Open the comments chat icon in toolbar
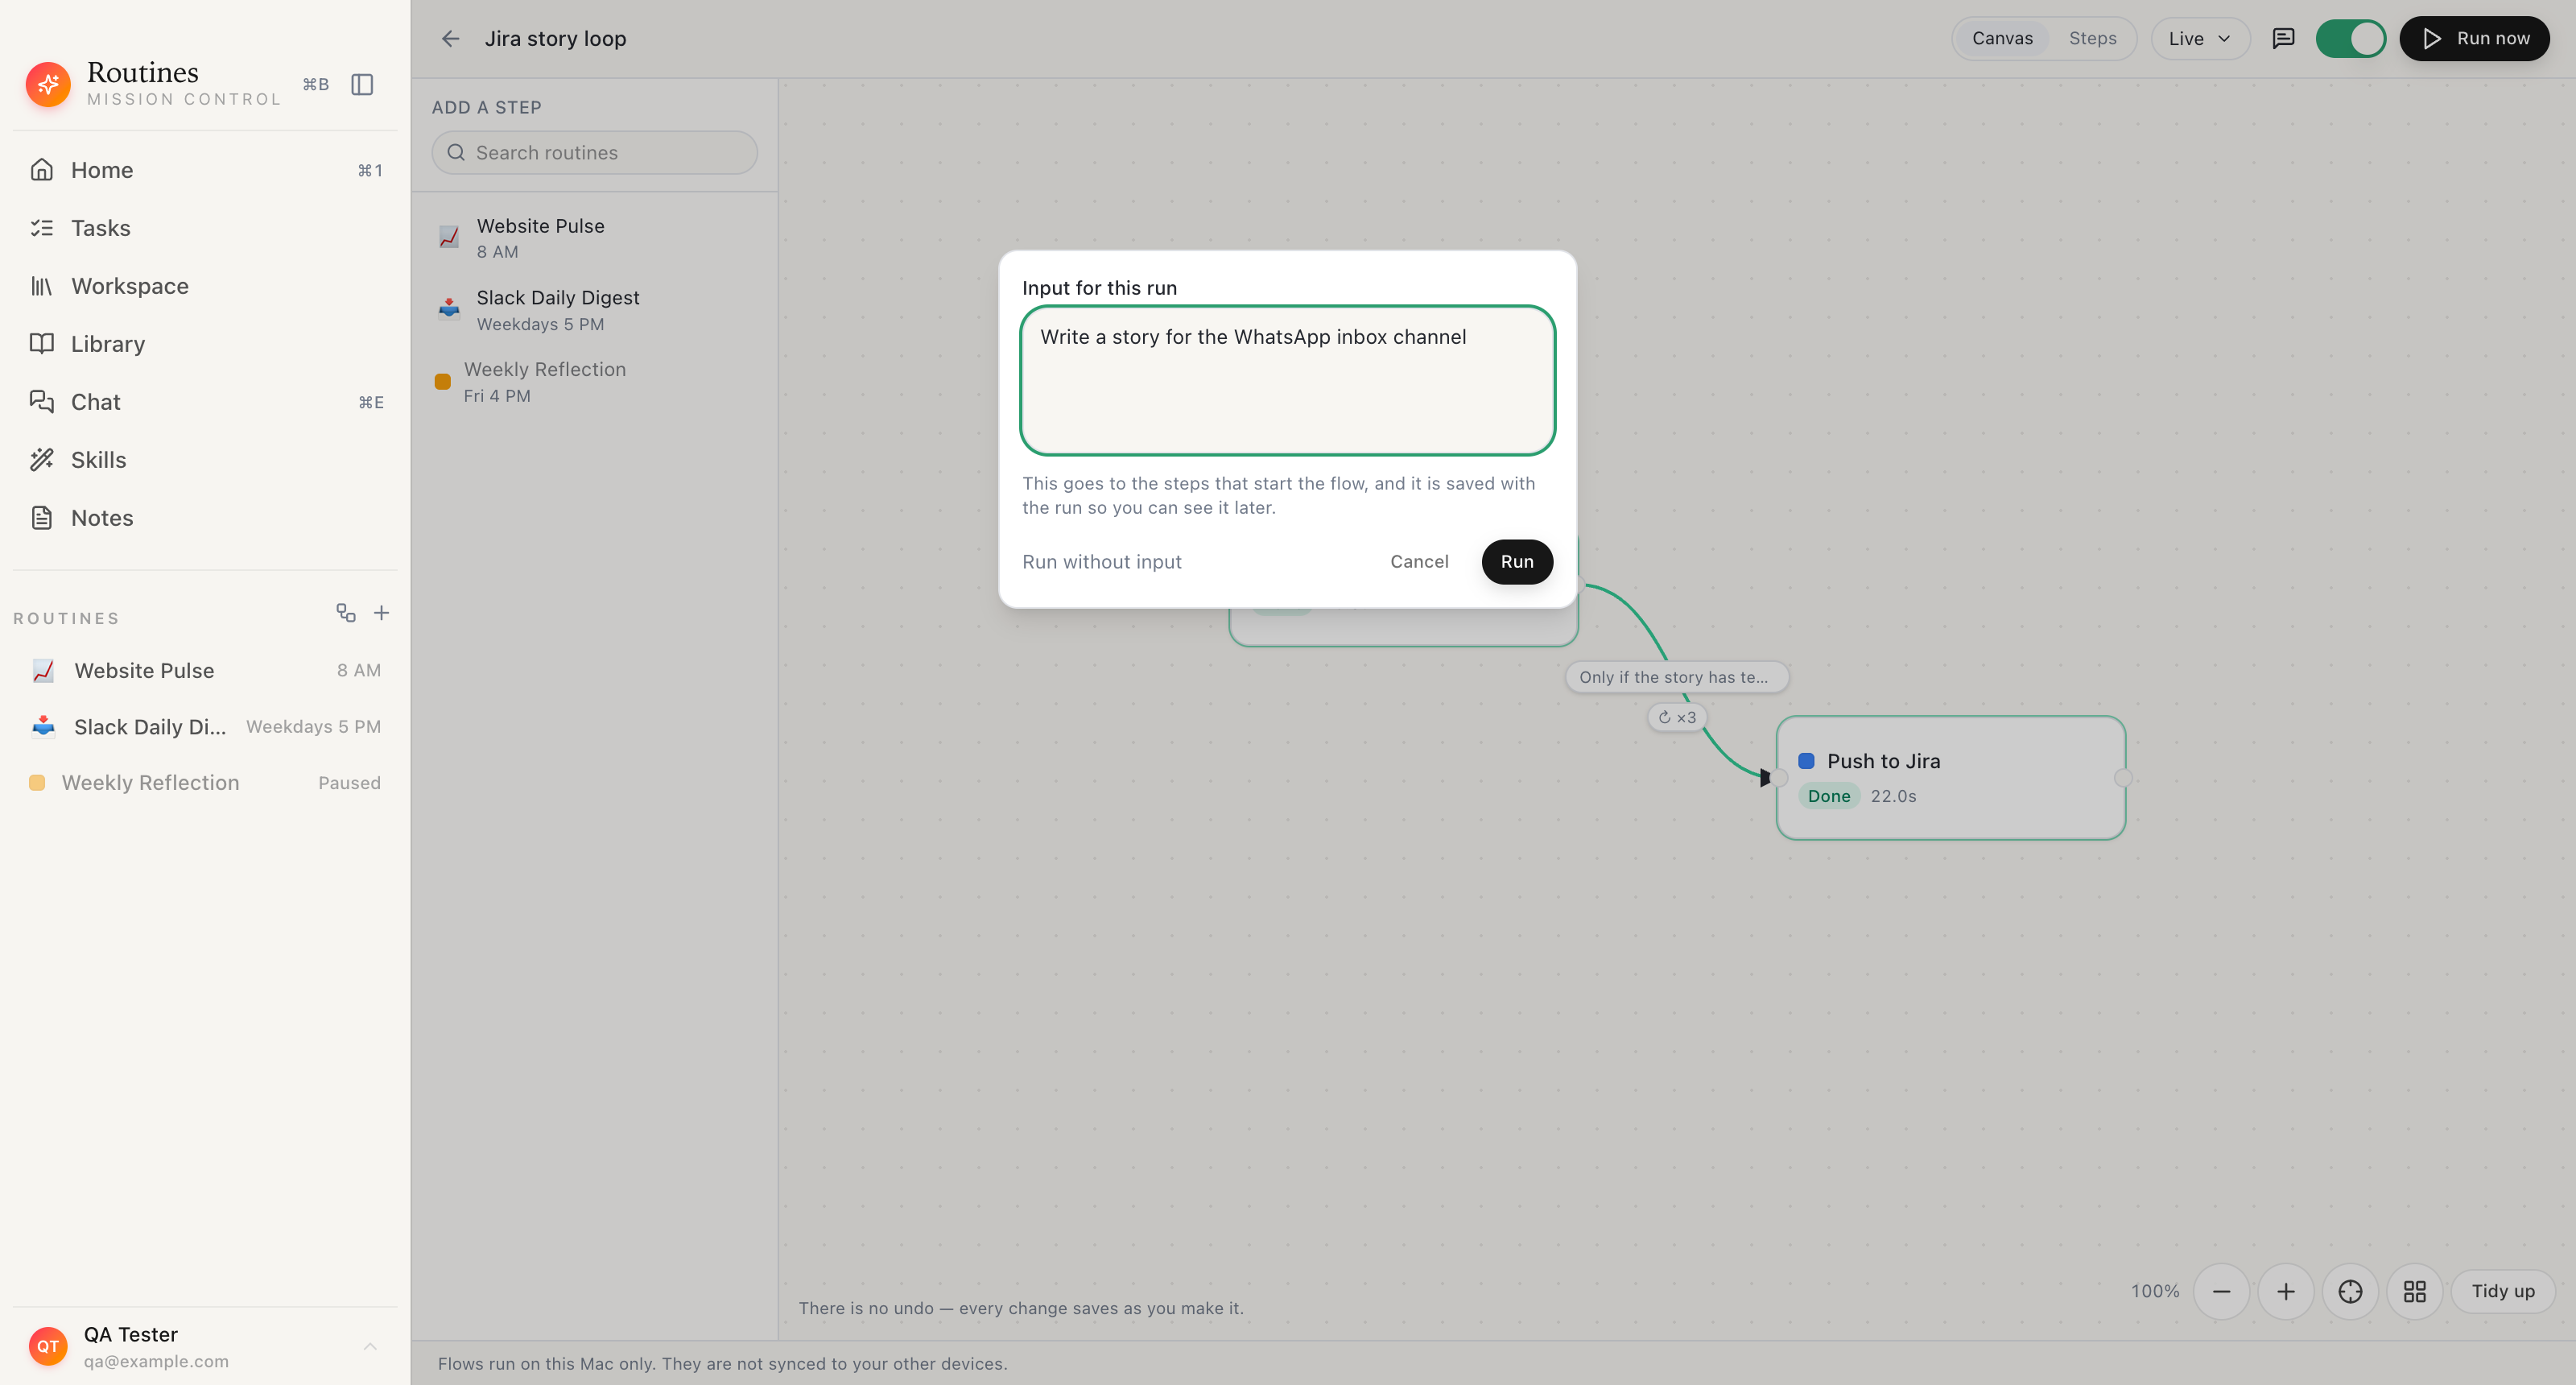 pyautogui.click(x=2283, y=38)
